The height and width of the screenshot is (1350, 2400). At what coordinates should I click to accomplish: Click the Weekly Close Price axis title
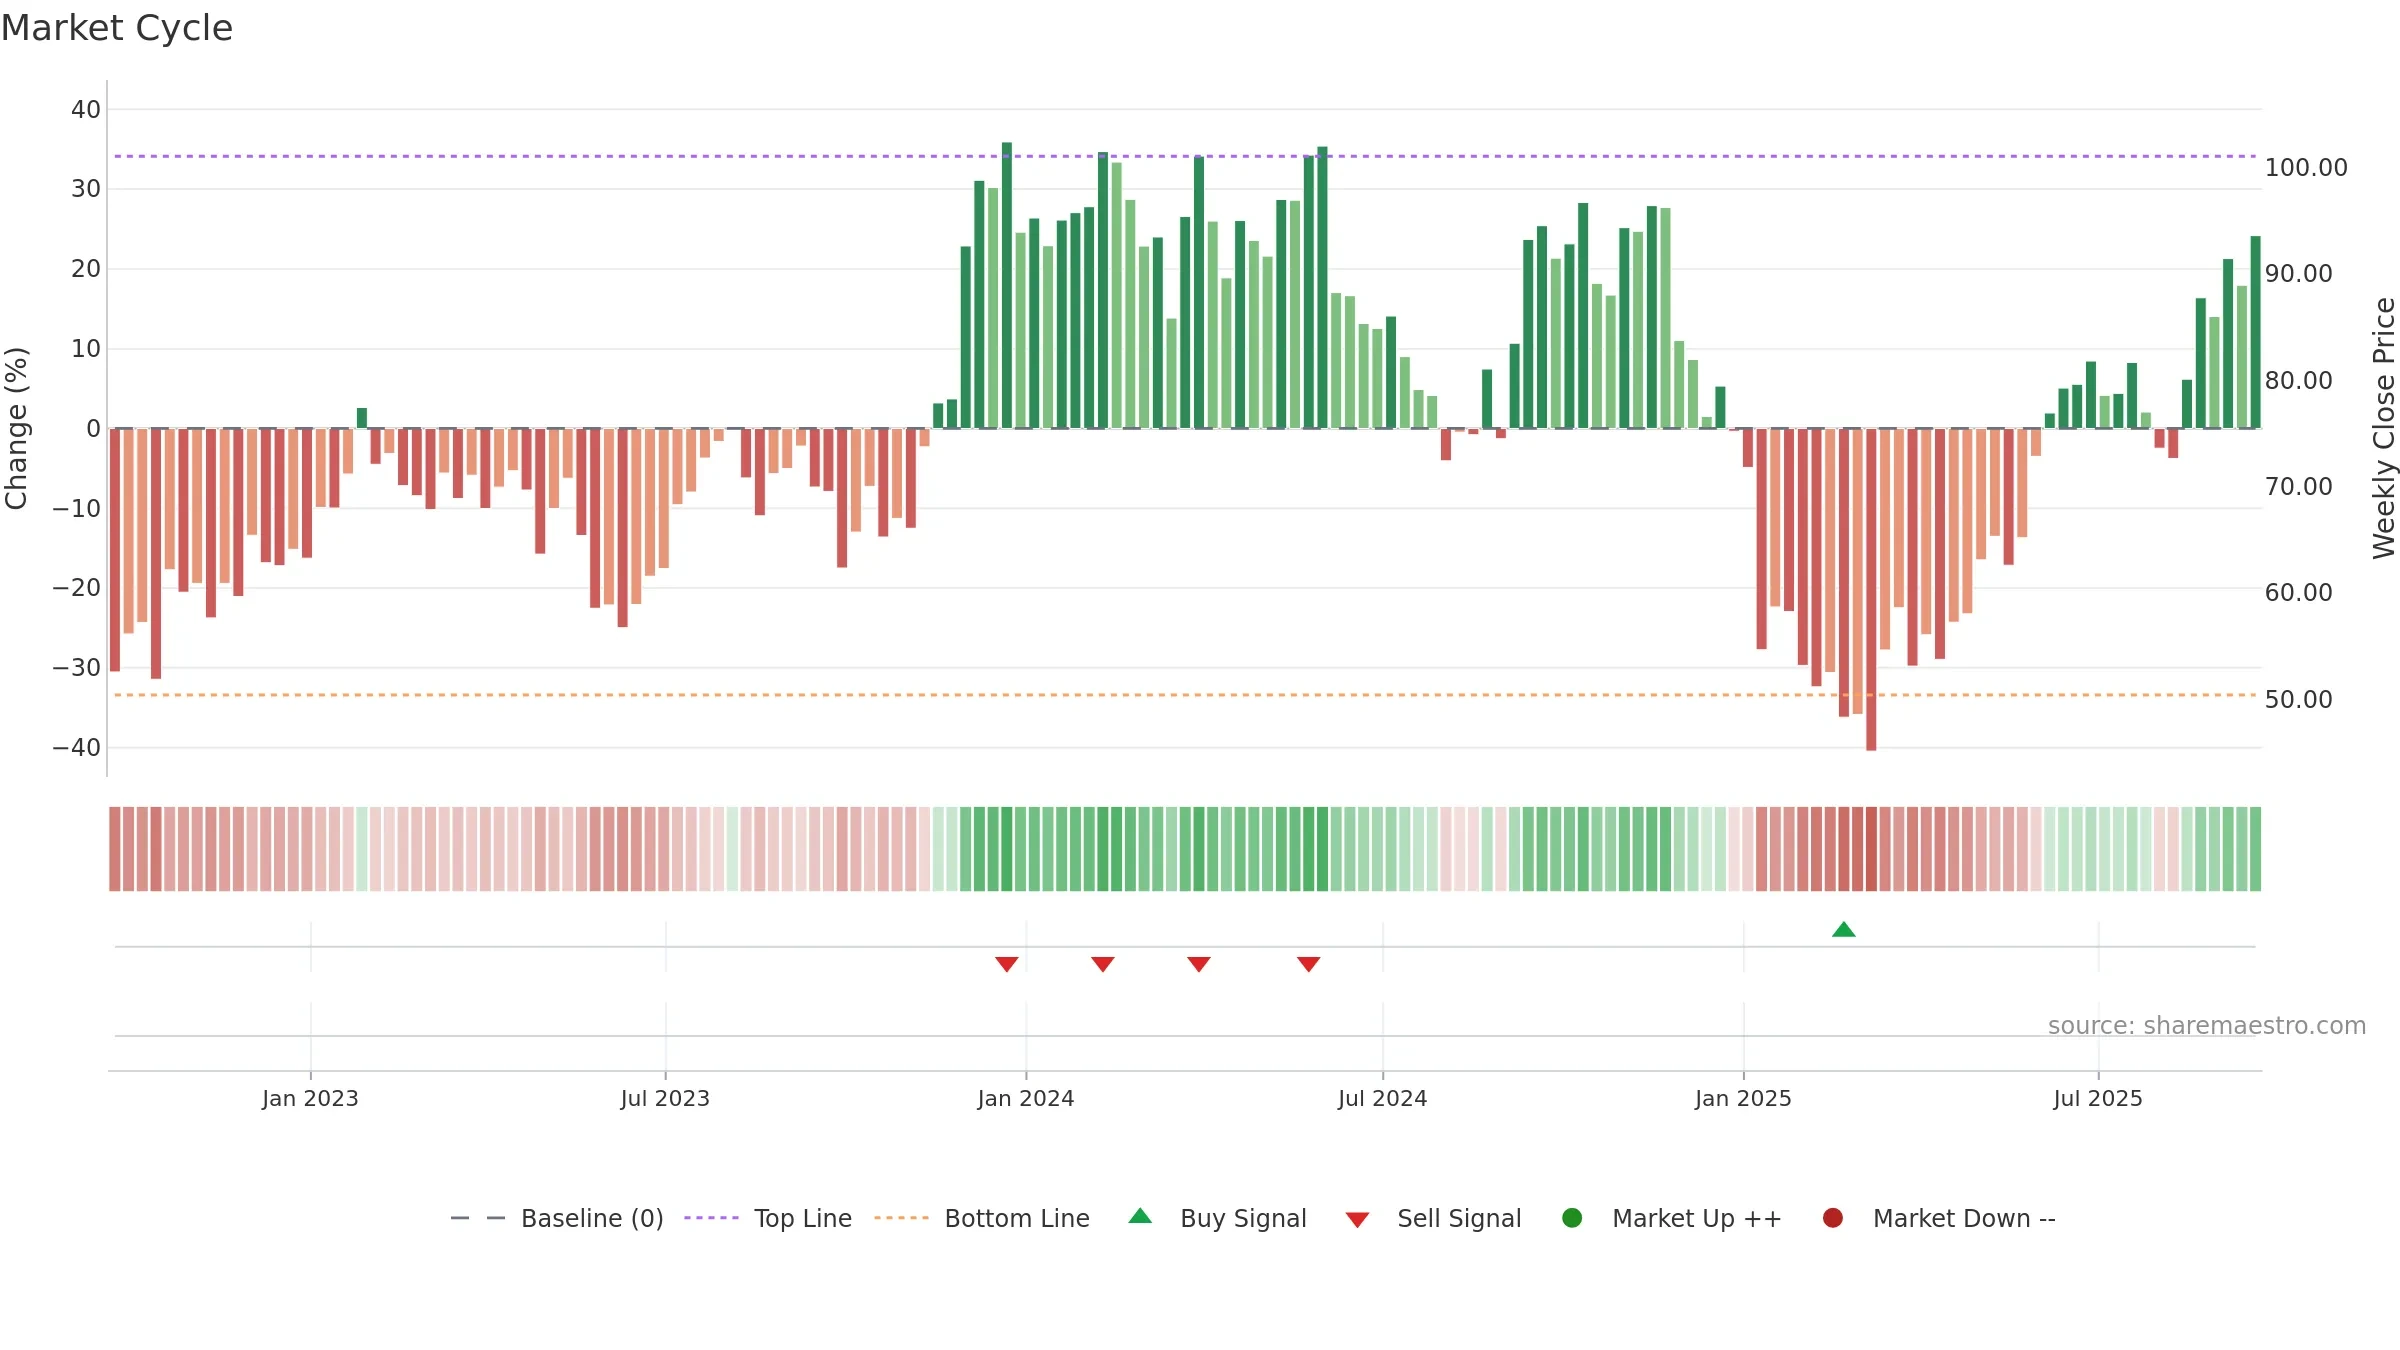click(x=2384, y=428)
